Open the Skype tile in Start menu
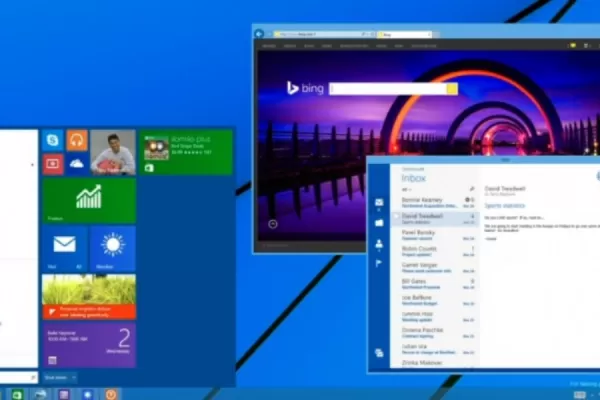 [53, 140]
